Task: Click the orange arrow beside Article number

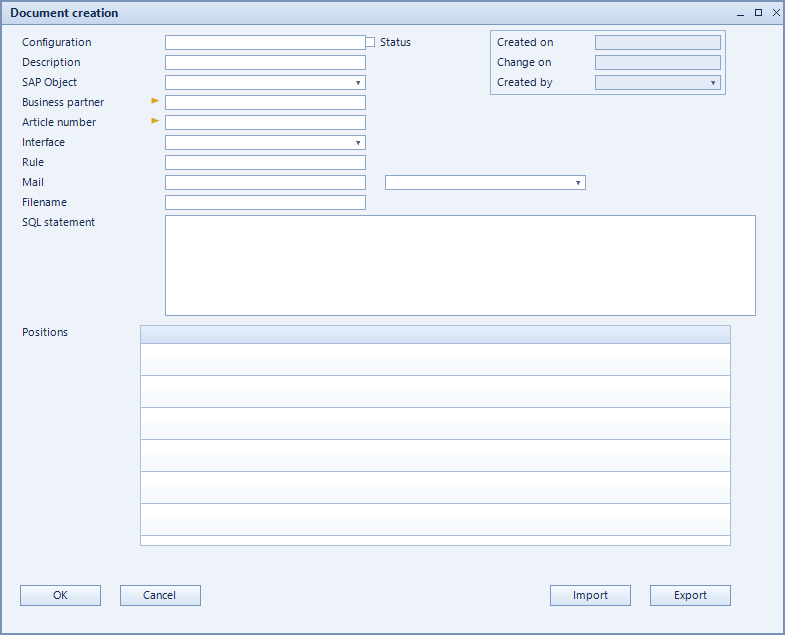Action: click(x=155, y=121)
